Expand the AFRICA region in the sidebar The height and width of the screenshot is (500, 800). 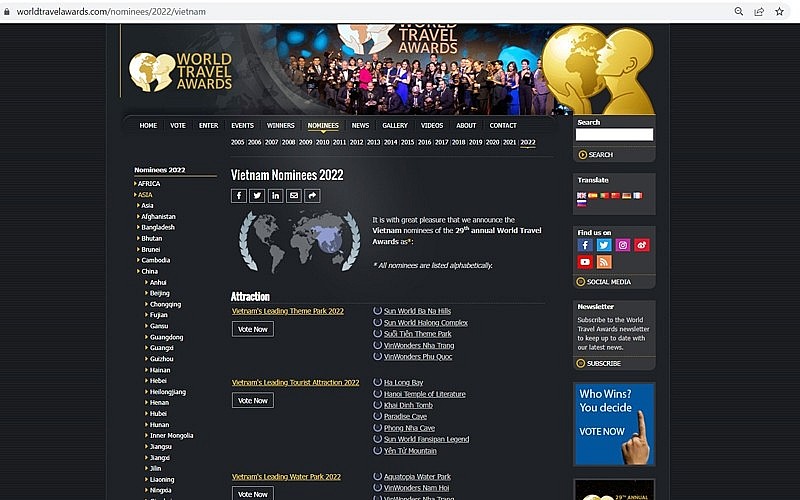tap(148, 184)
